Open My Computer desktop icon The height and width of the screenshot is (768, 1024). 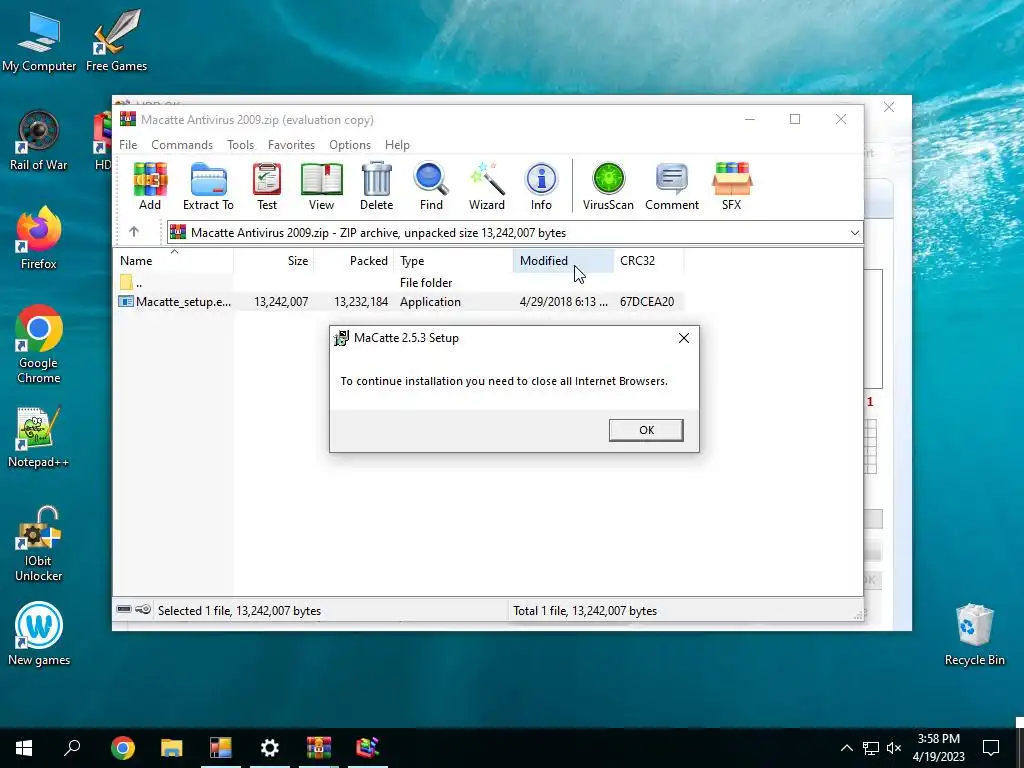point(39,41)
